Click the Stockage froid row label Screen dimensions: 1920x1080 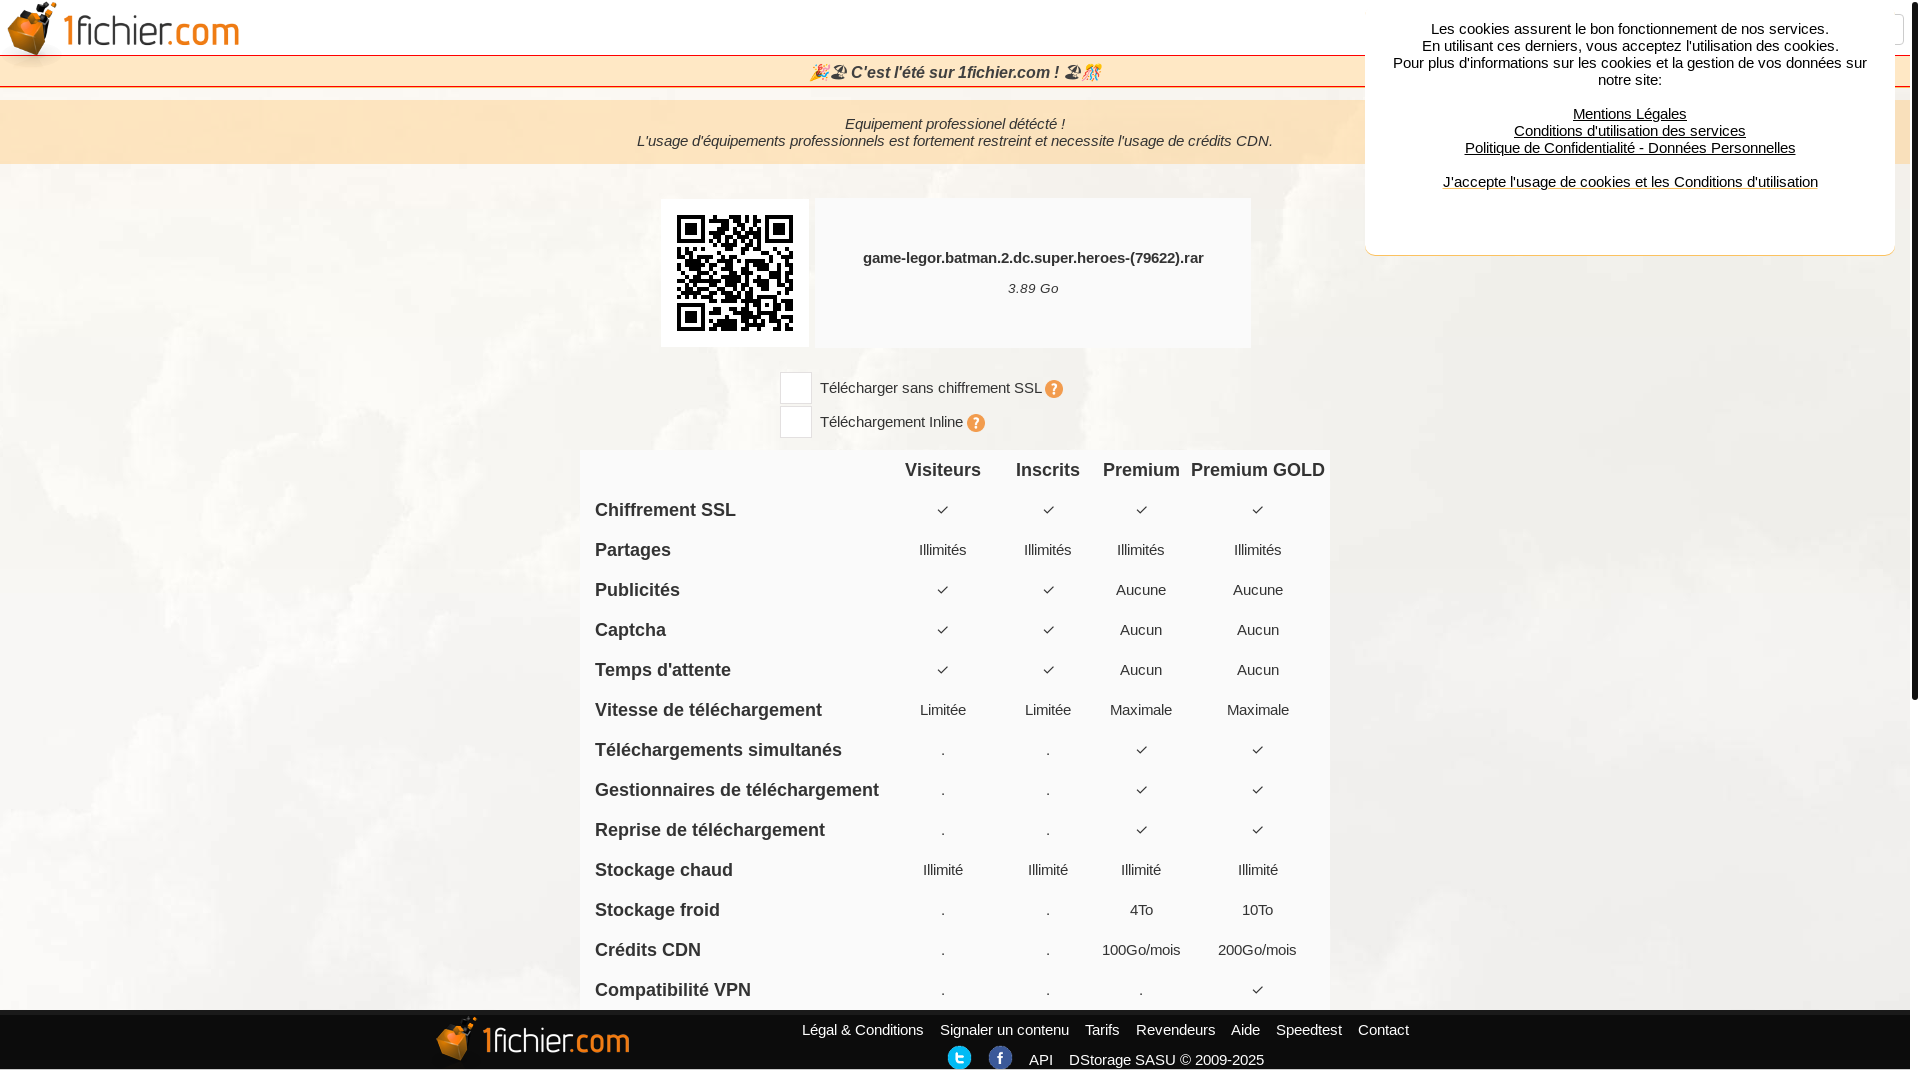(657, 910)
